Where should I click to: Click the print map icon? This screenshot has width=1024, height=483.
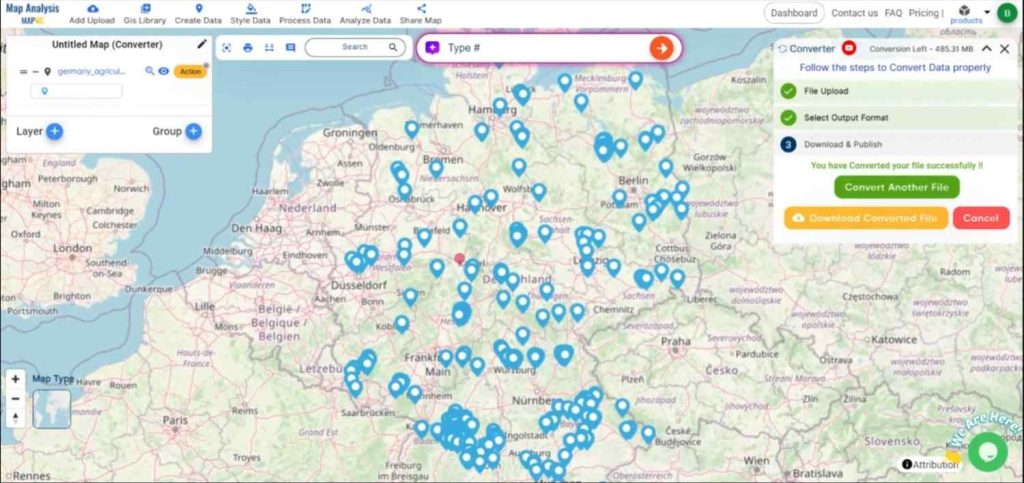point(247,47)
